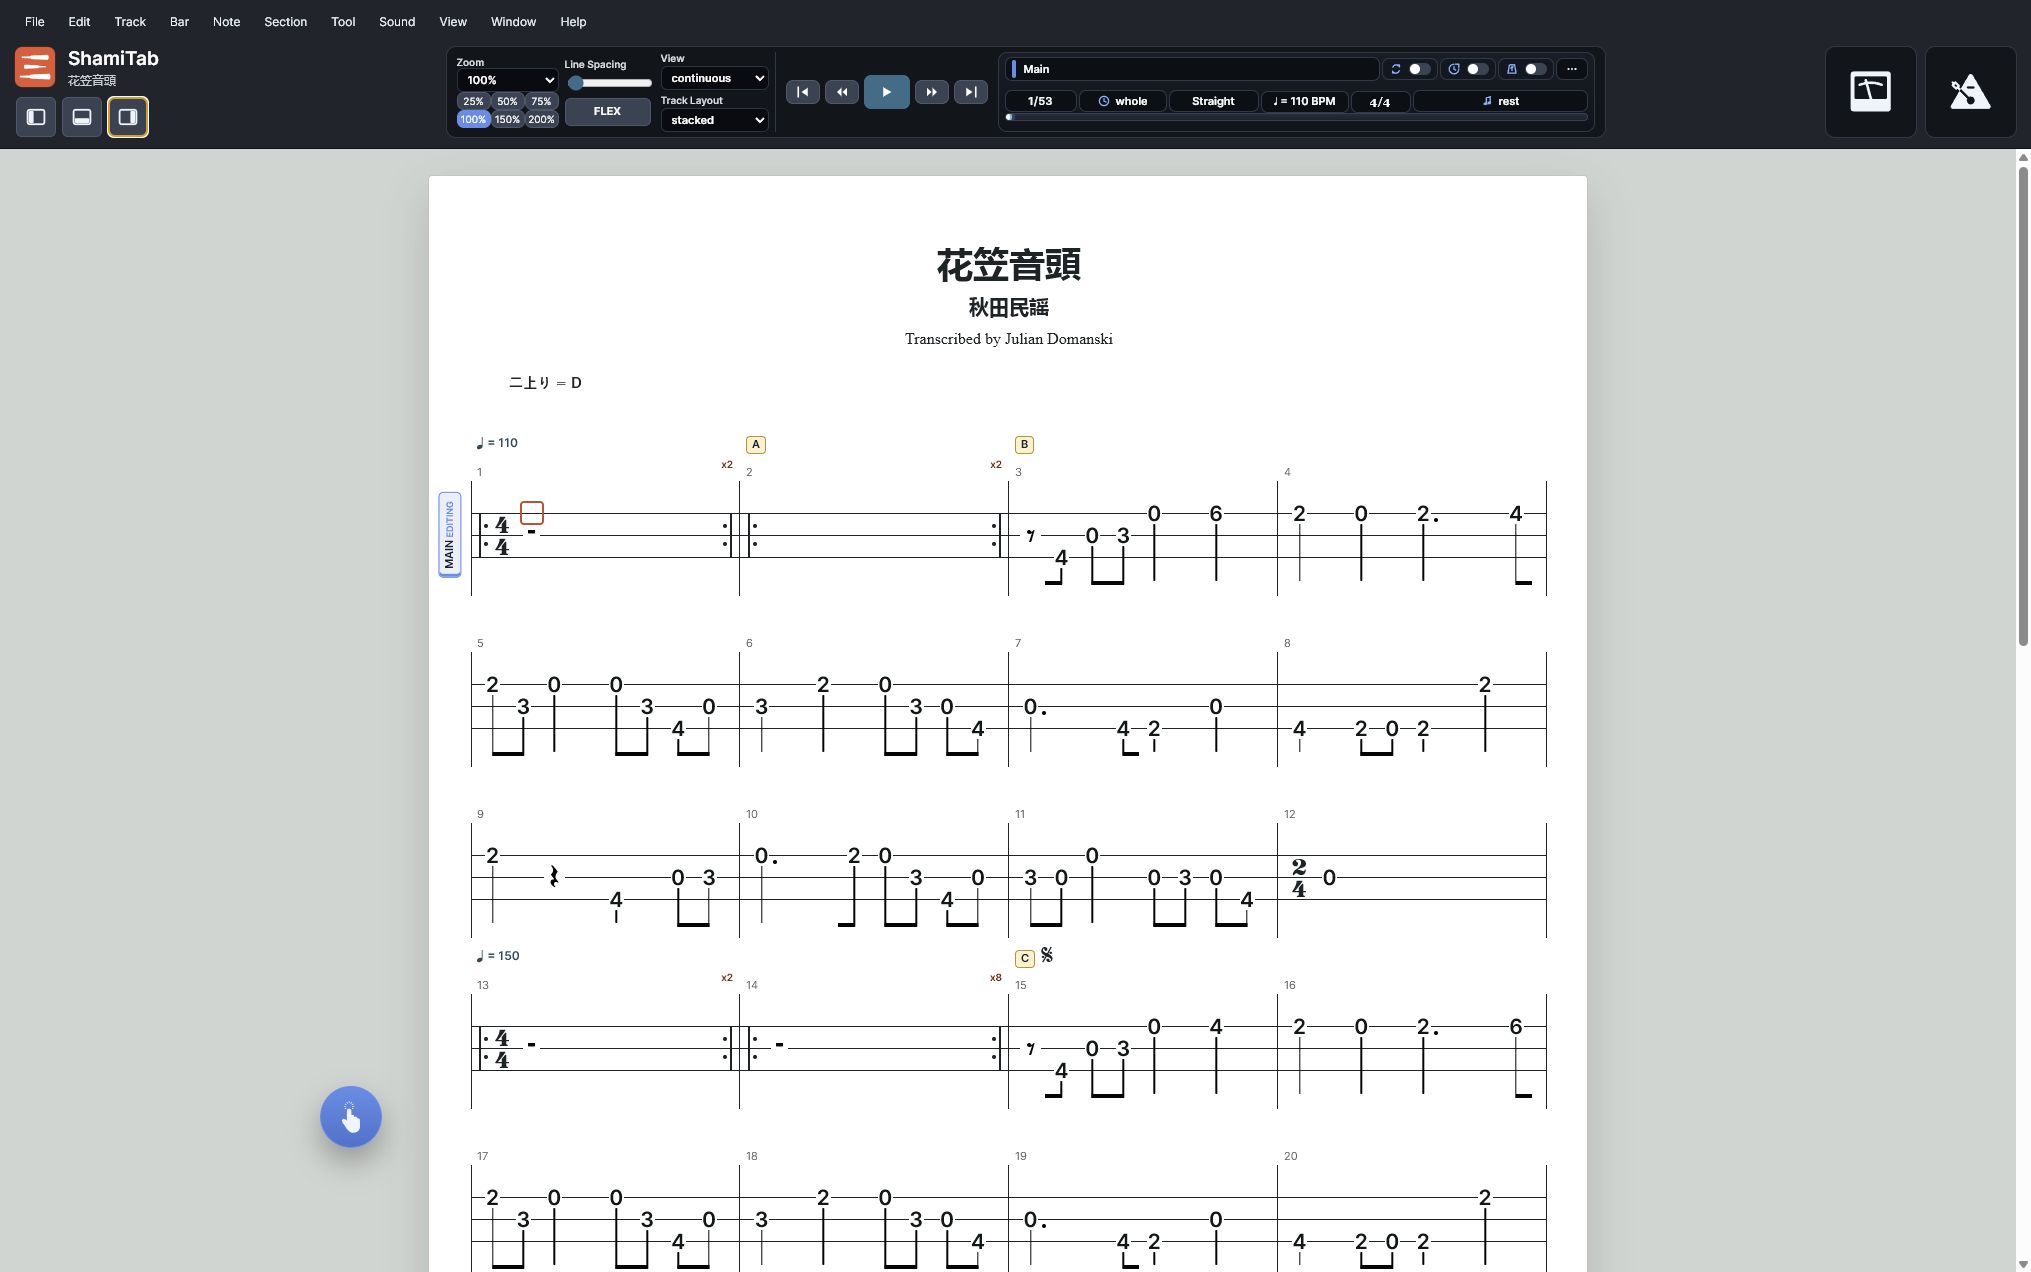
Task: Open the Window menu
Action: [513, 21]
